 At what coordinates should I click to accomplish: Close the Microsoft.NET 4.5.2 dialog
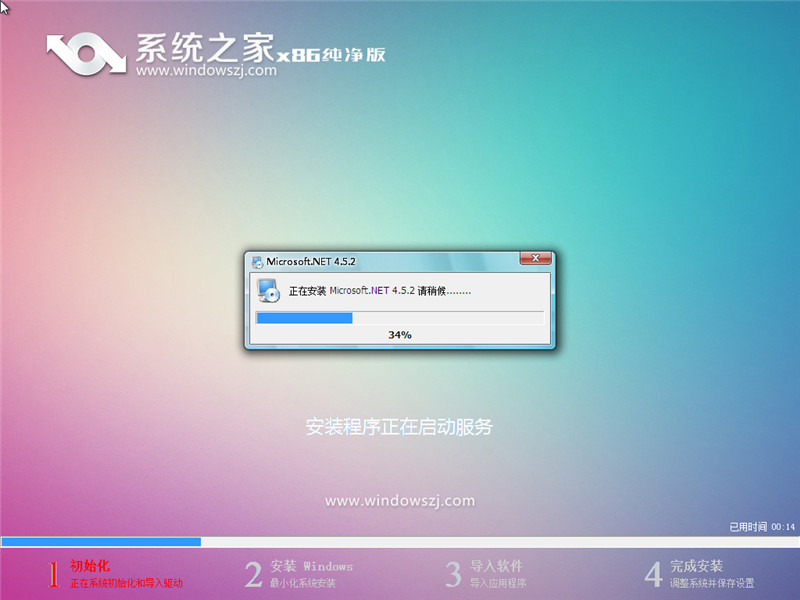[537, 258]
